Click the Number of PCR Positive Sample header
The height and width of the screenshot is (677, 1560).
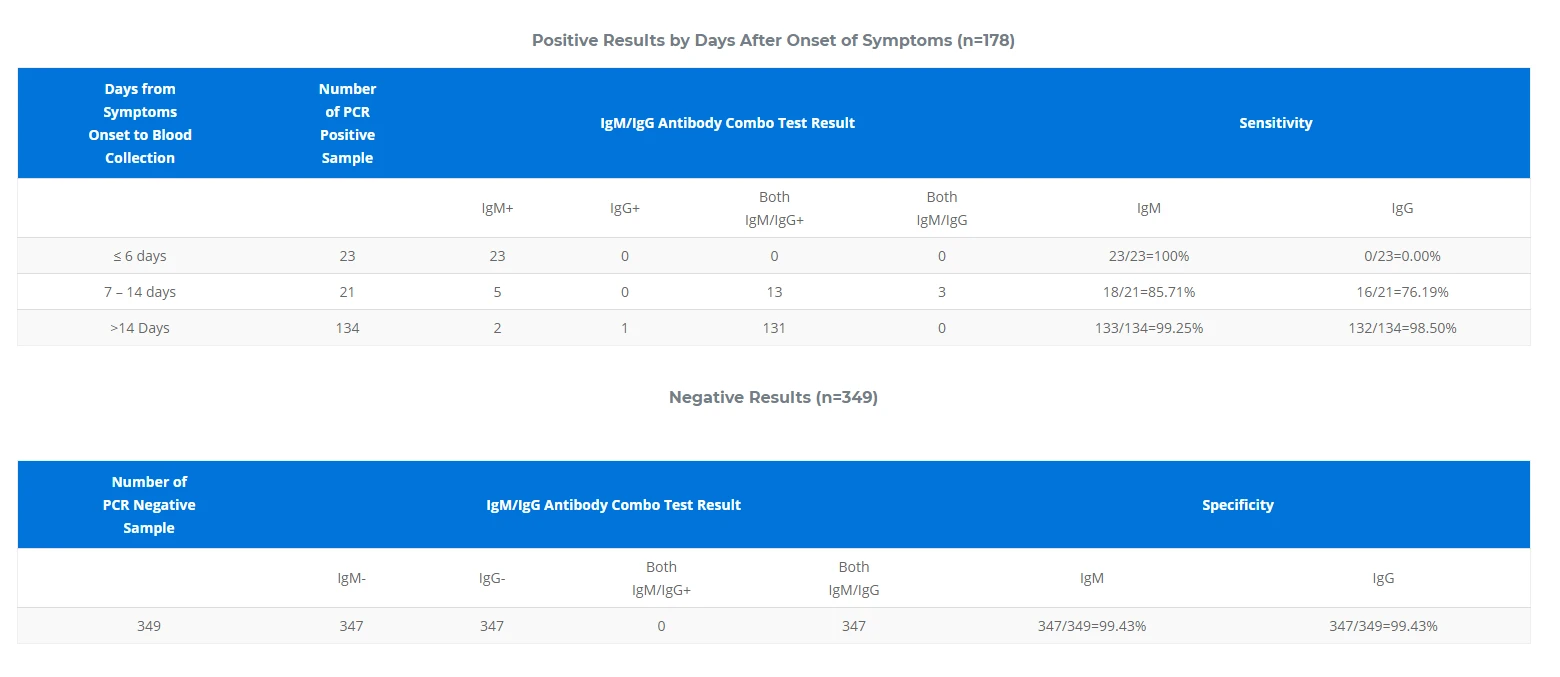point(348,123)
